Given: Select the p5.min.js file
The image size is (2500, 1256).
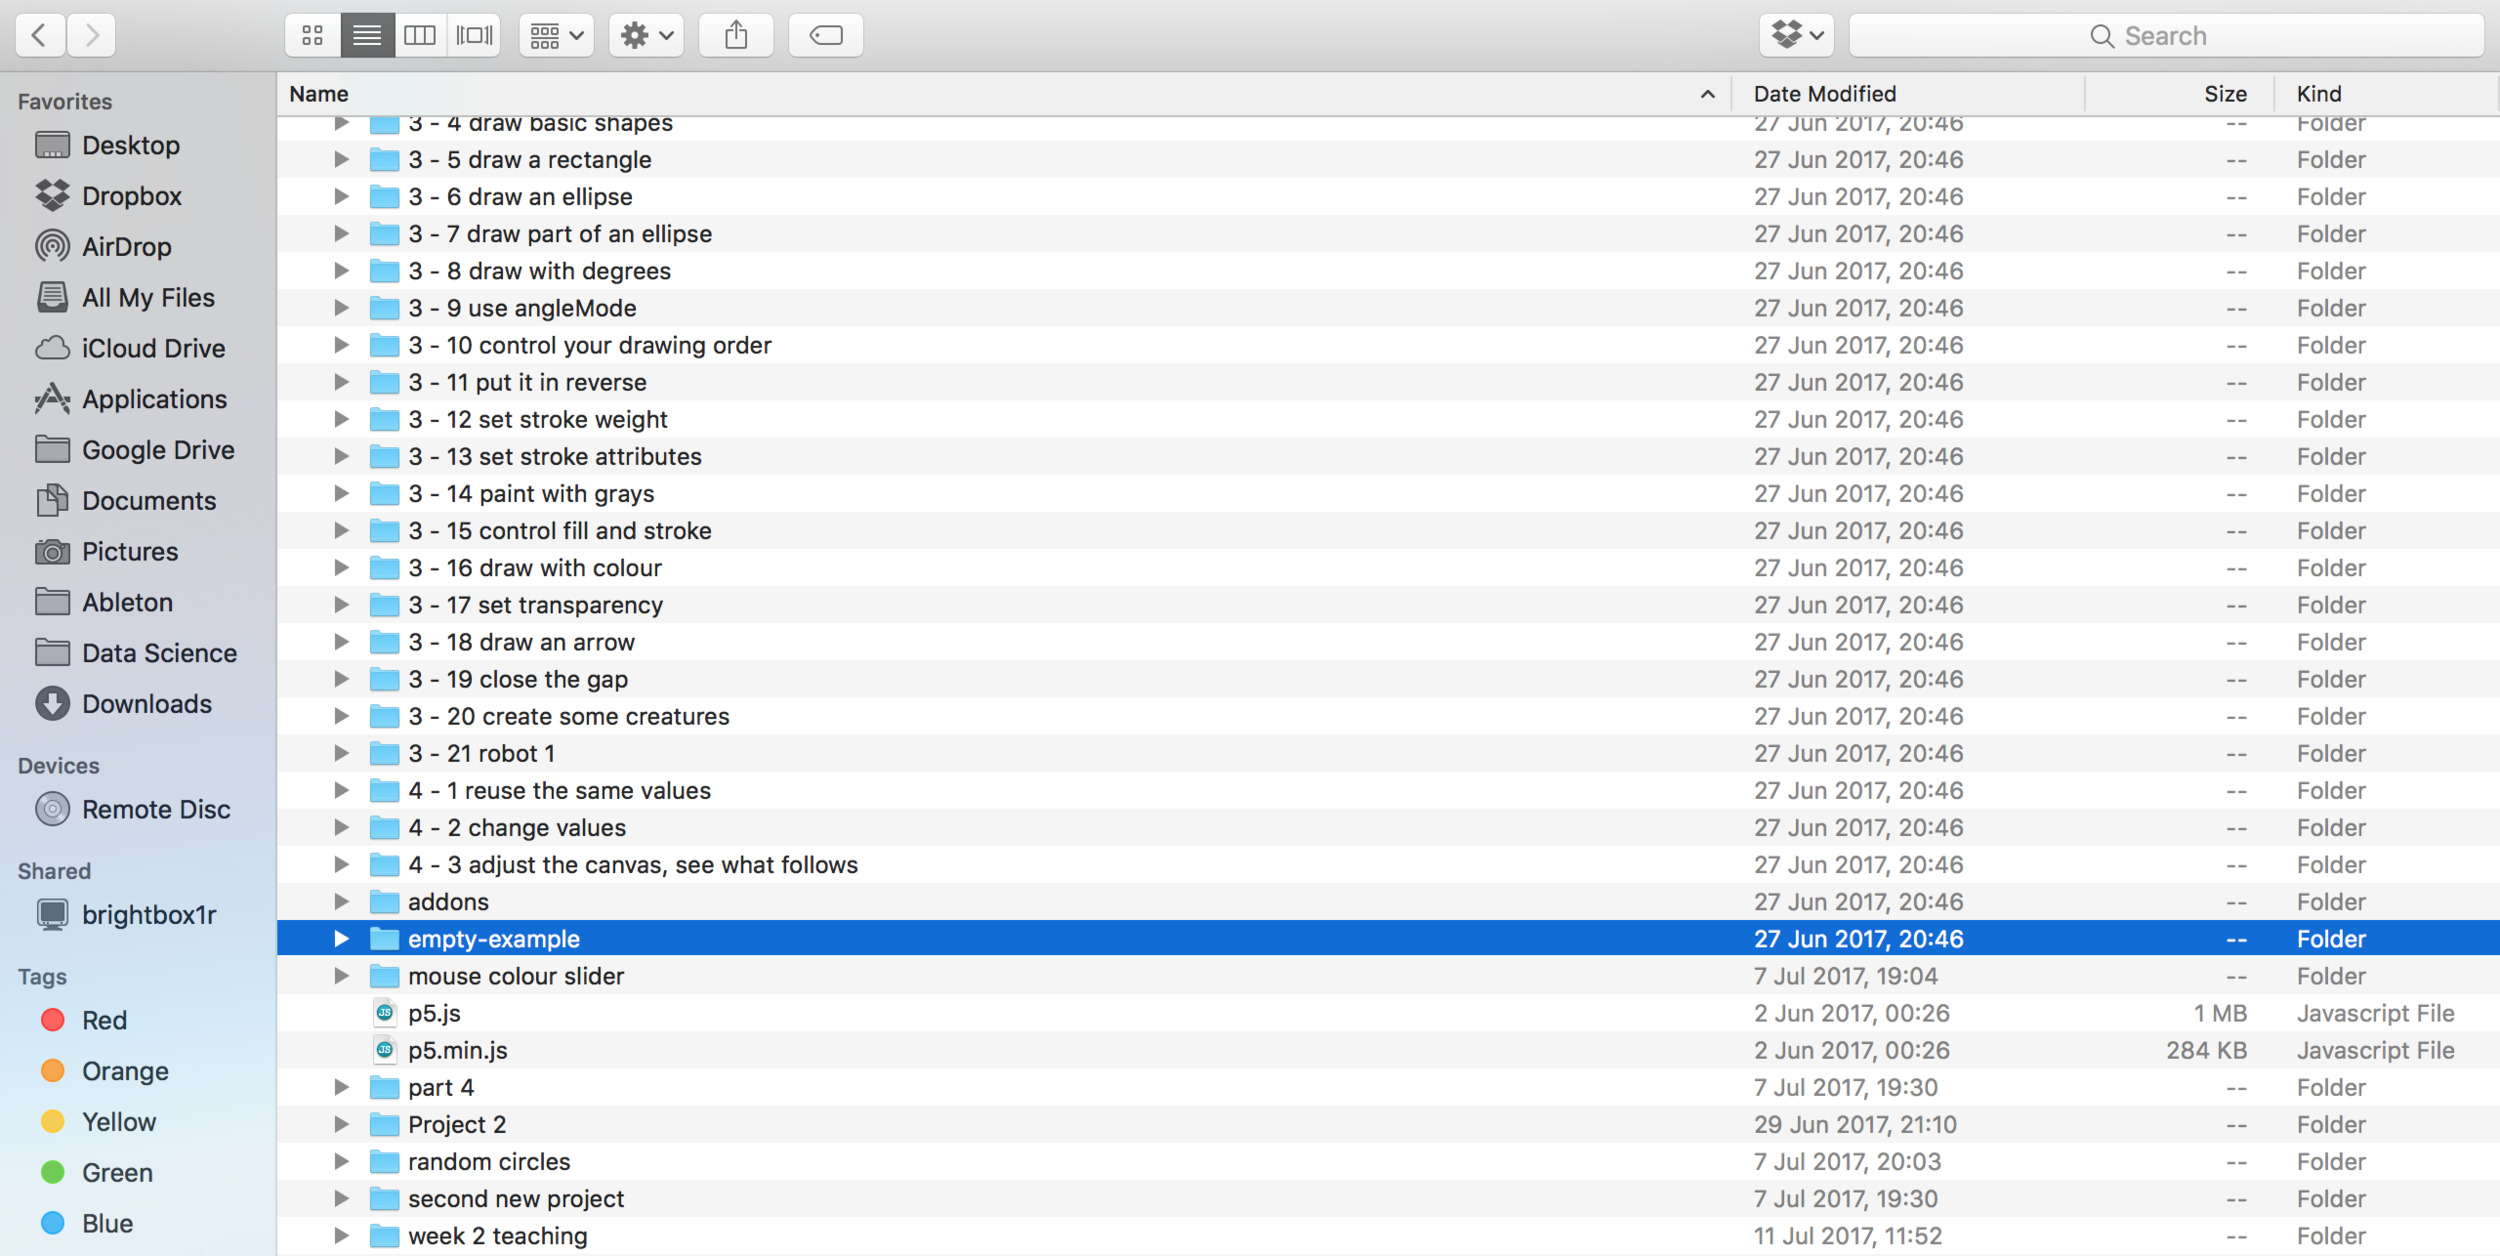Looking at the screenshot, I should pos(457,1050).
